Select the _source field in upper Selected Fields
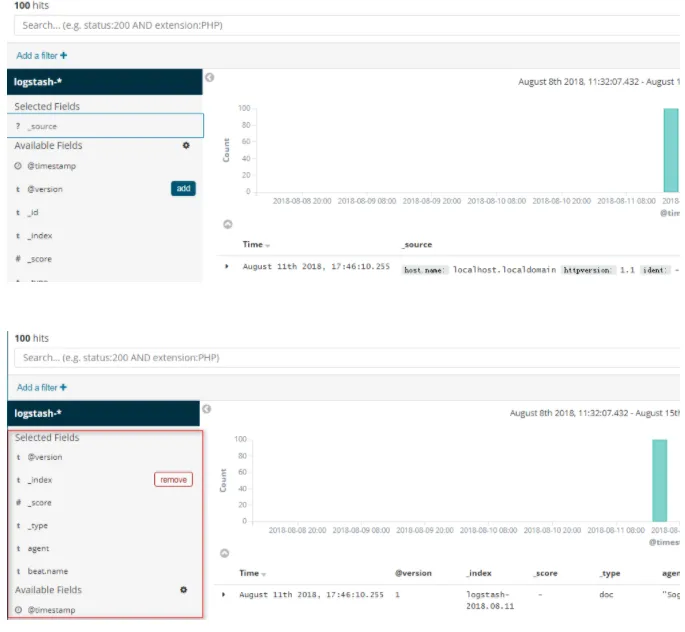685x632 pixels. tap(105, 126)
